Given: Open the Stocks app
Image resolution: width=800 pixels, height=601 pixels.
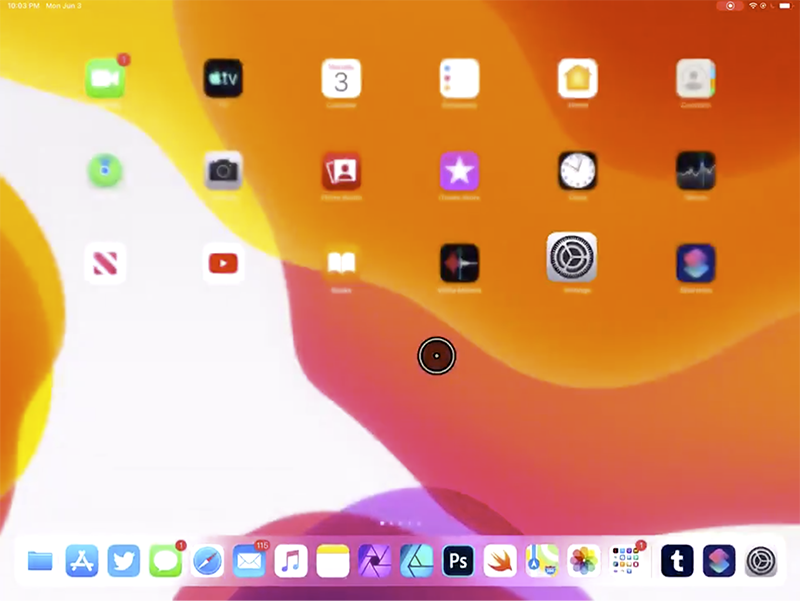Looking at the screenshot, I should click(695, 171).
